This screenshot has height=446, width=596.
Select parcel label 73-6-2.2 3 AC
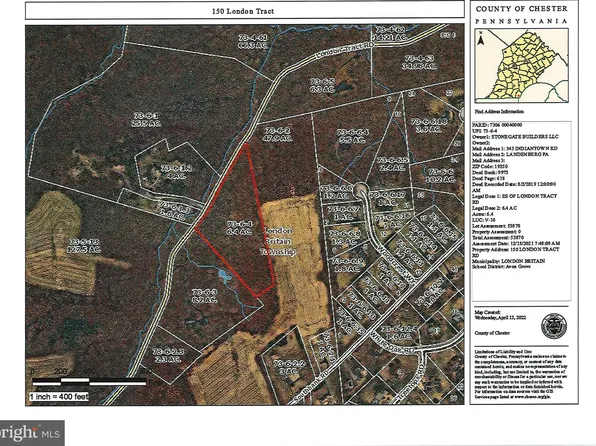(x=290, y=367)
